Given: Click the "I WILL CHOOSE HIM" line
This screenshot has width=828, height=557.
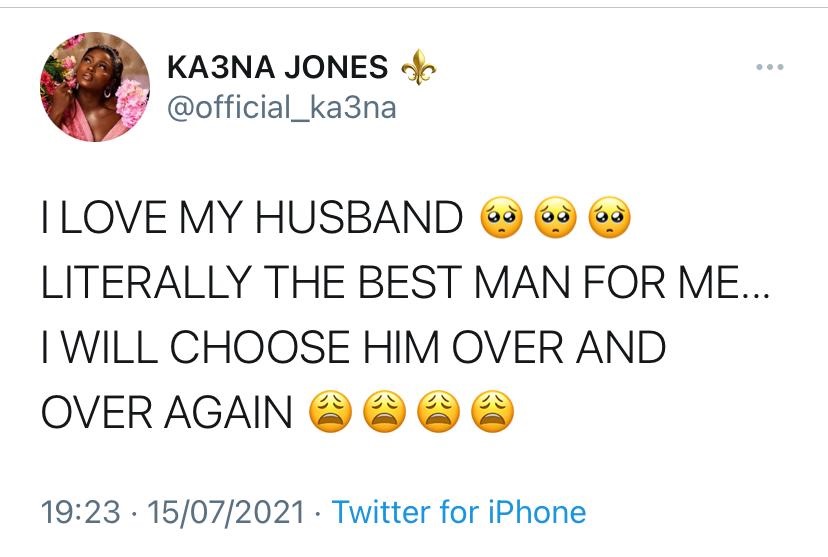Looking at the screenshot, I should [270, 347].
